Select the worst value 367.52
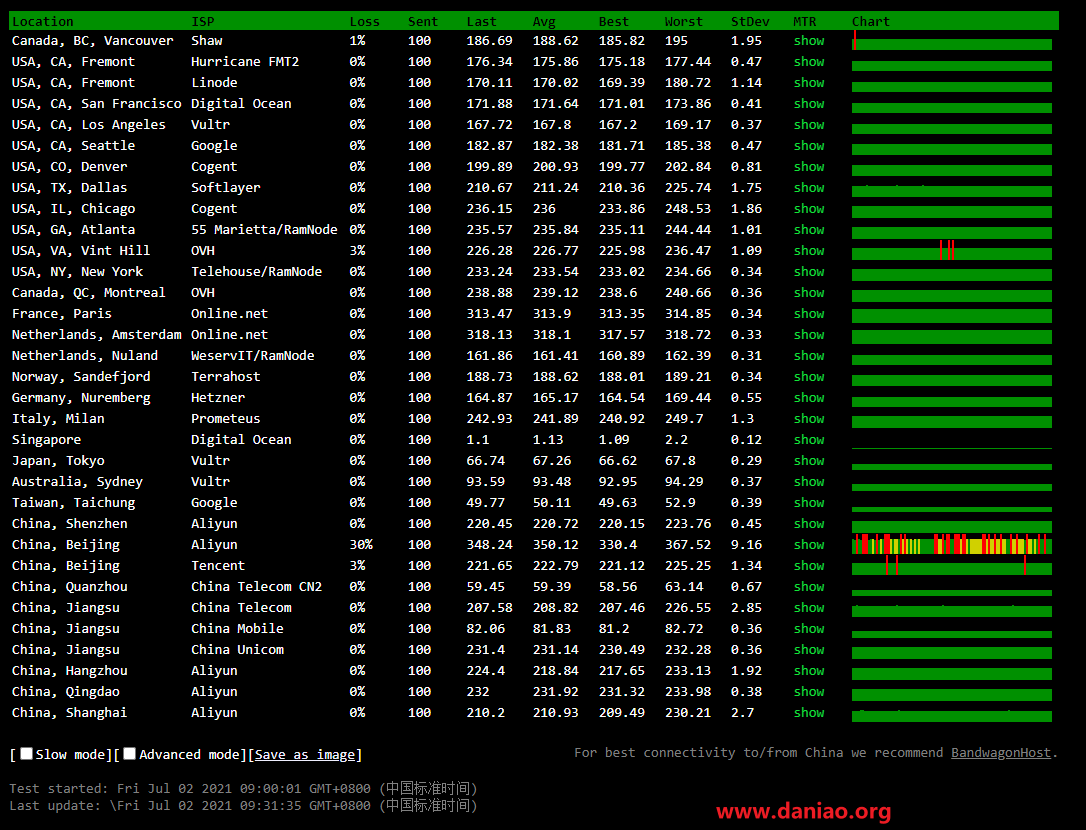This screenshot has width=1086, height=830. pyautogui.click(x=688, y=545)
